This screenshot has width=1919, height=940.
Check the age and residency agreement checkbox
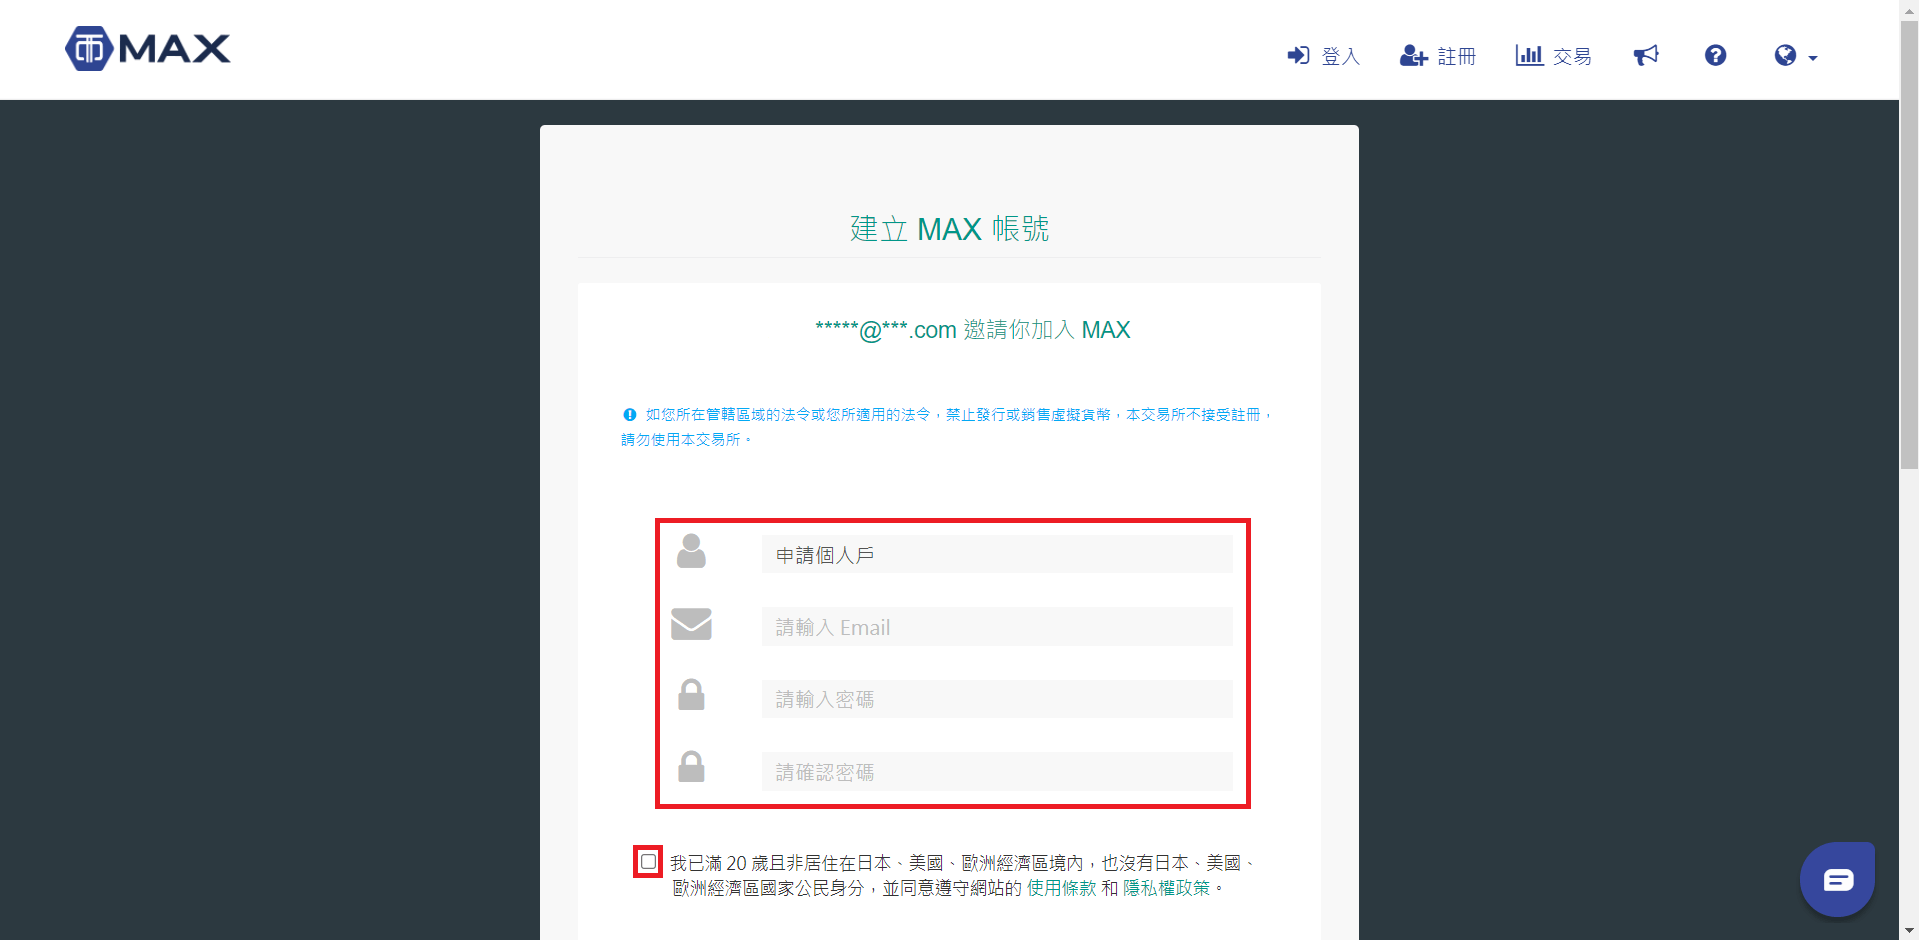648,861
